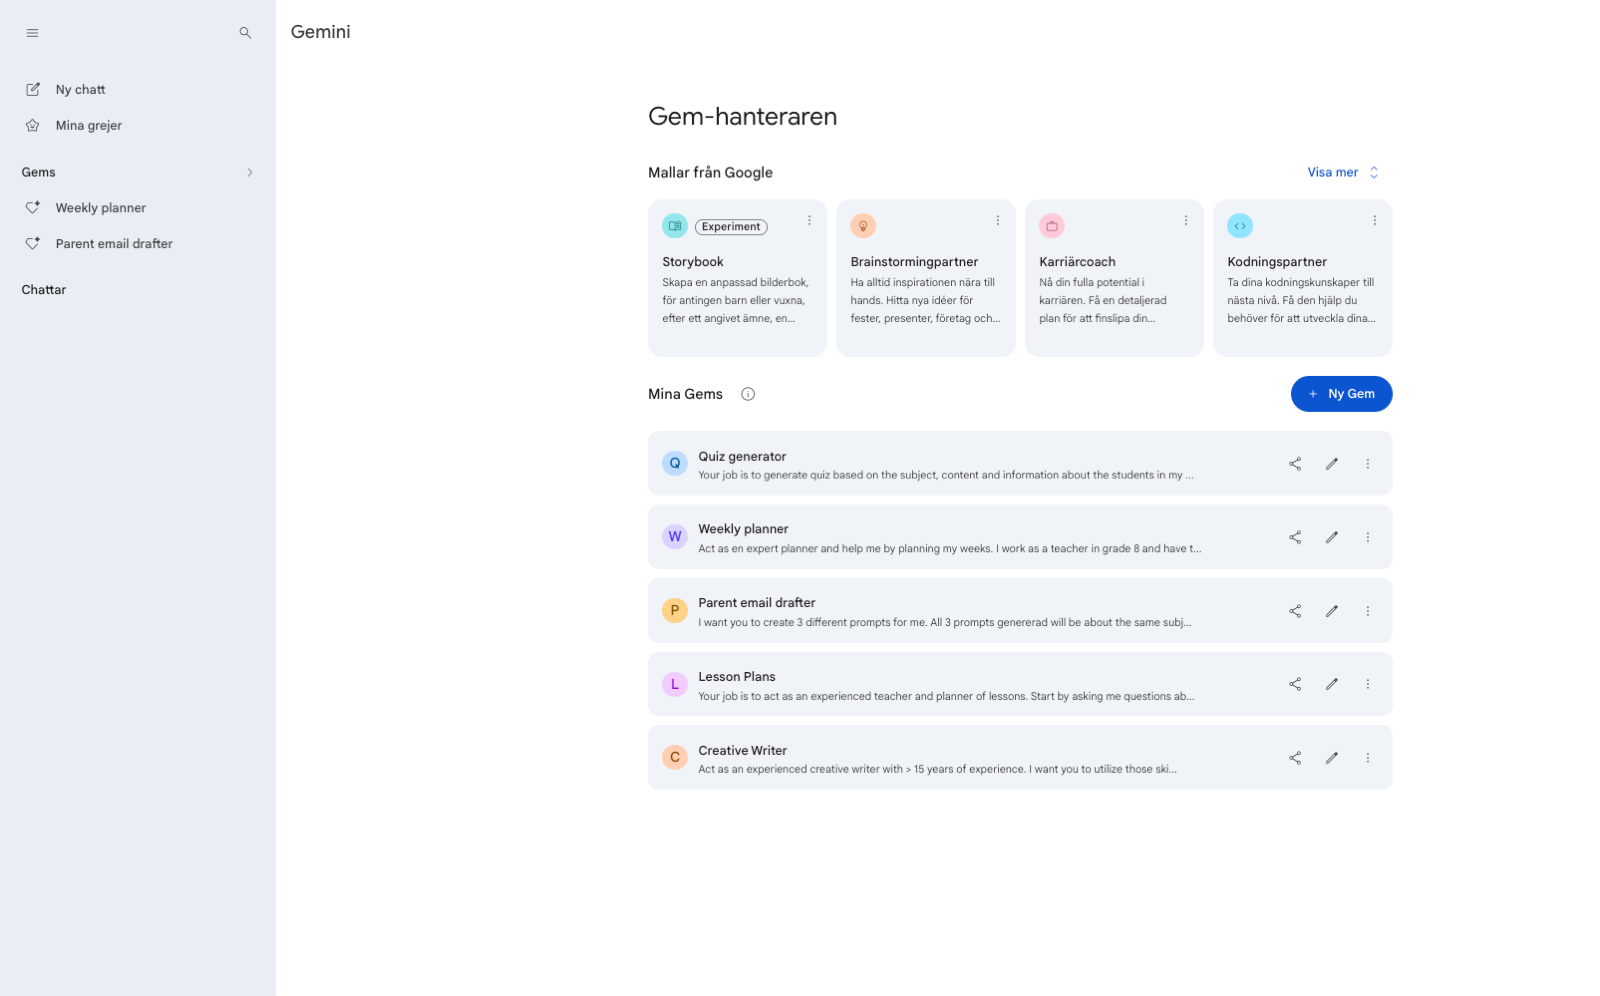Image resolution: width=1600 pixels, height=996 pixels.
Task: Share the Lesson Plans Gem
Action: [1295, 684]
